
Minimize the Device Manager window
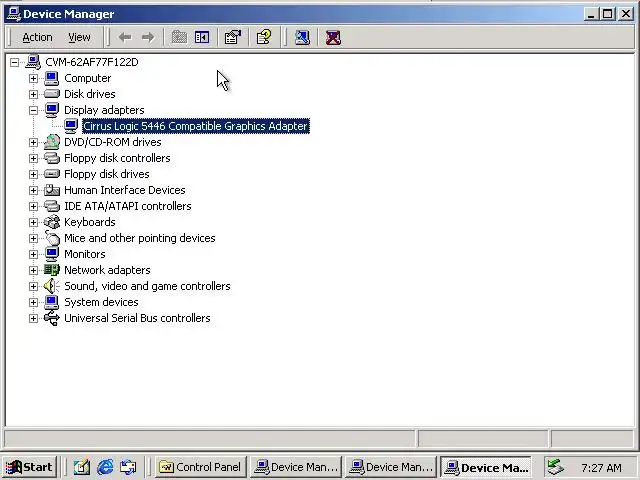(x=591, y=14)
